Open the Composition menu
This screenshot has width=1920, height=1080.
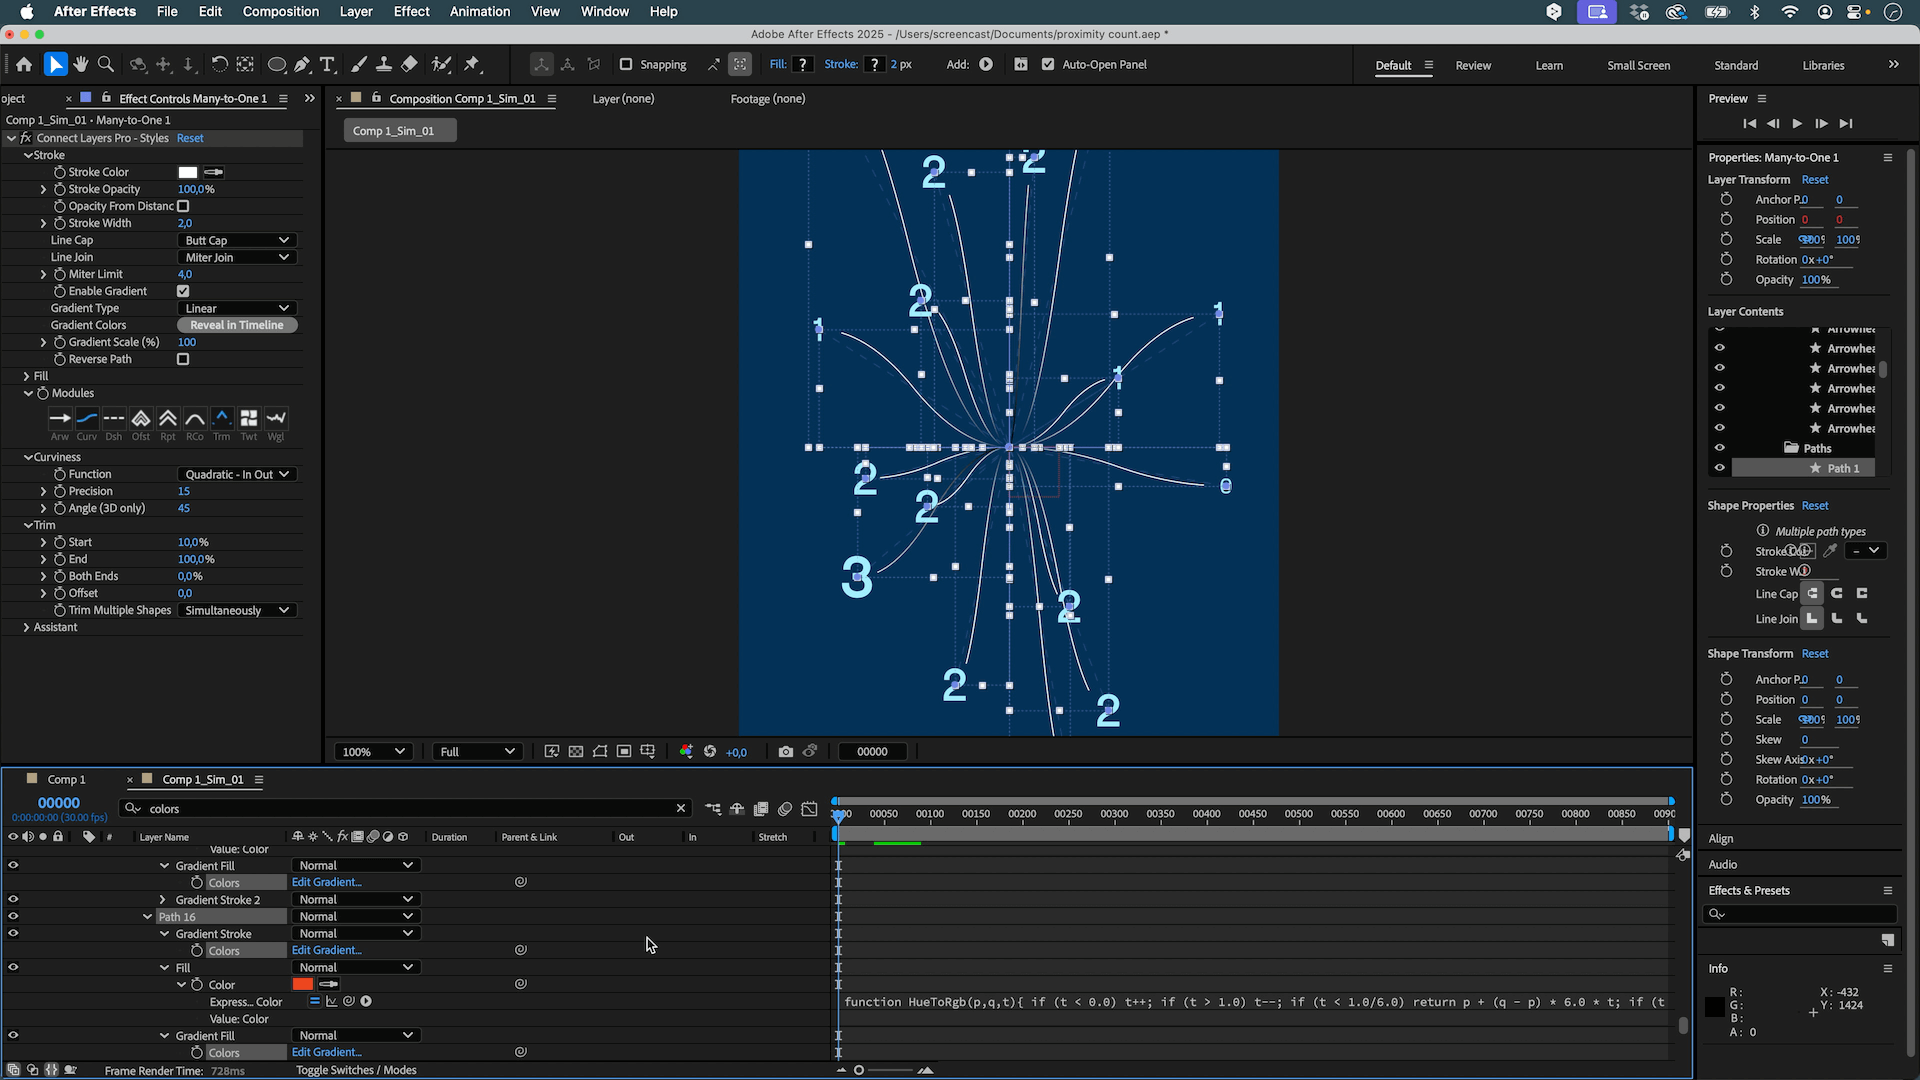[280, 12]
